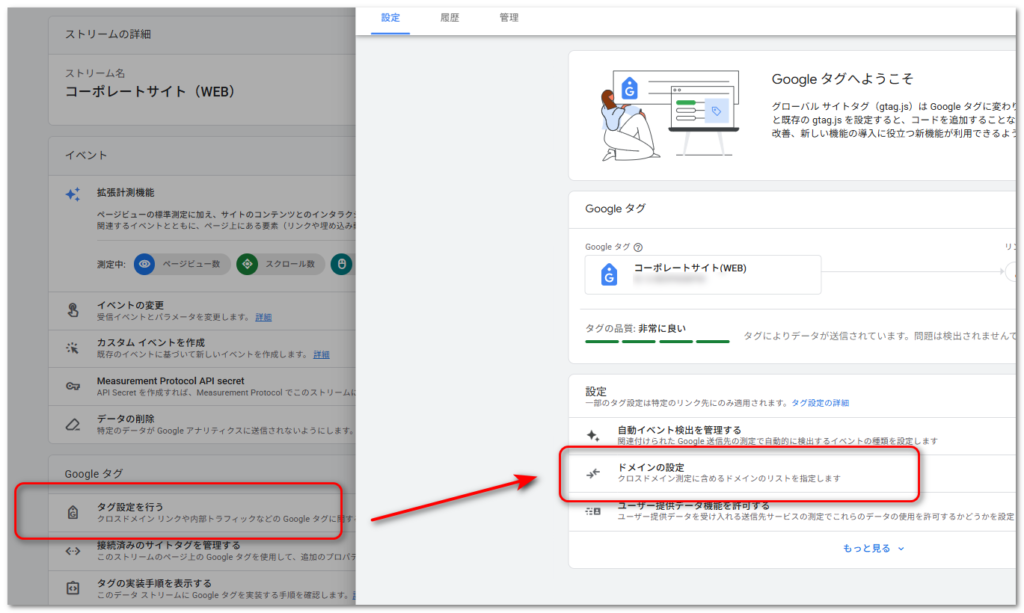The width and height of the screenshot is (1024, 613).
Task: Open 自動イベント検出を管理する
Action: [792, 435]
